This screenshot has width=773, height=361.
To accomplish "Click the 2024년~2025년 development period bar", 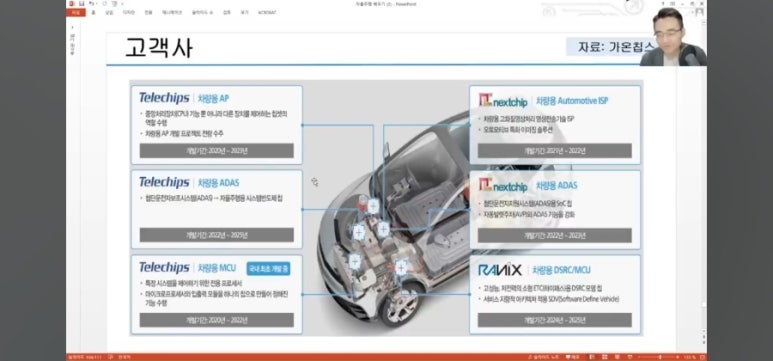I will click(x=555, y=320).
